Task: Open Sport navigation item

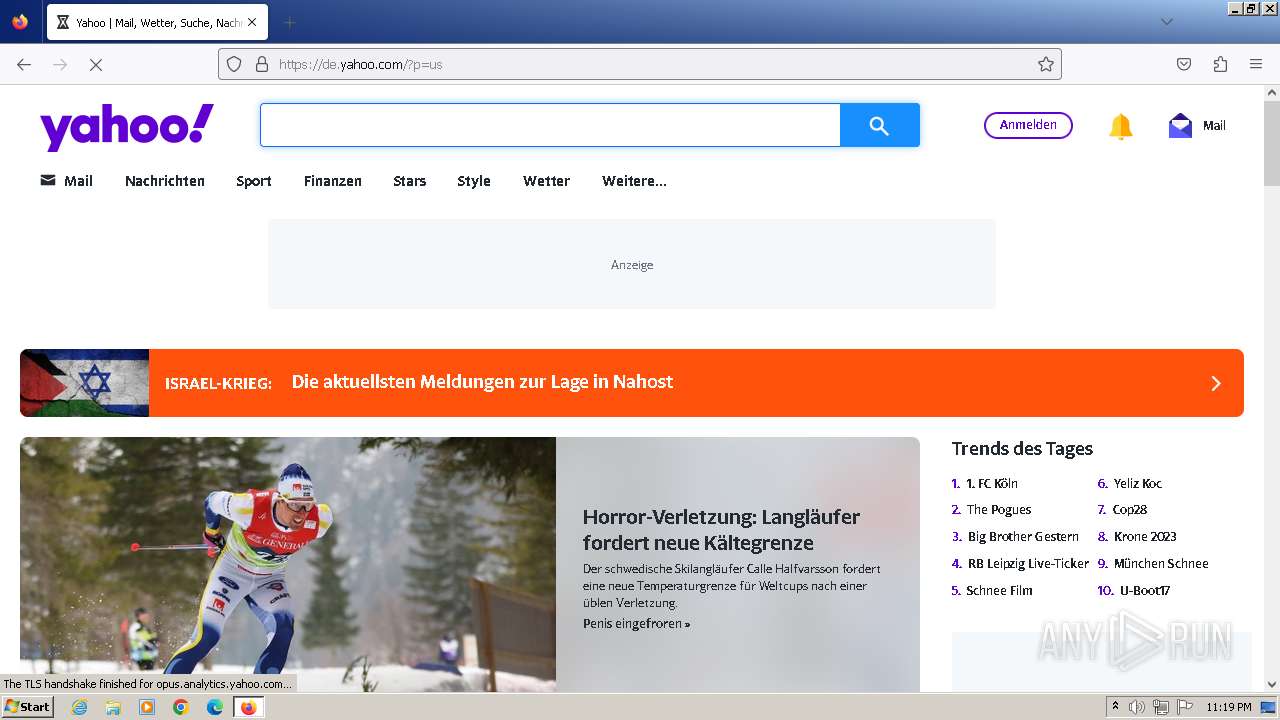Action: tap(254, 181)
